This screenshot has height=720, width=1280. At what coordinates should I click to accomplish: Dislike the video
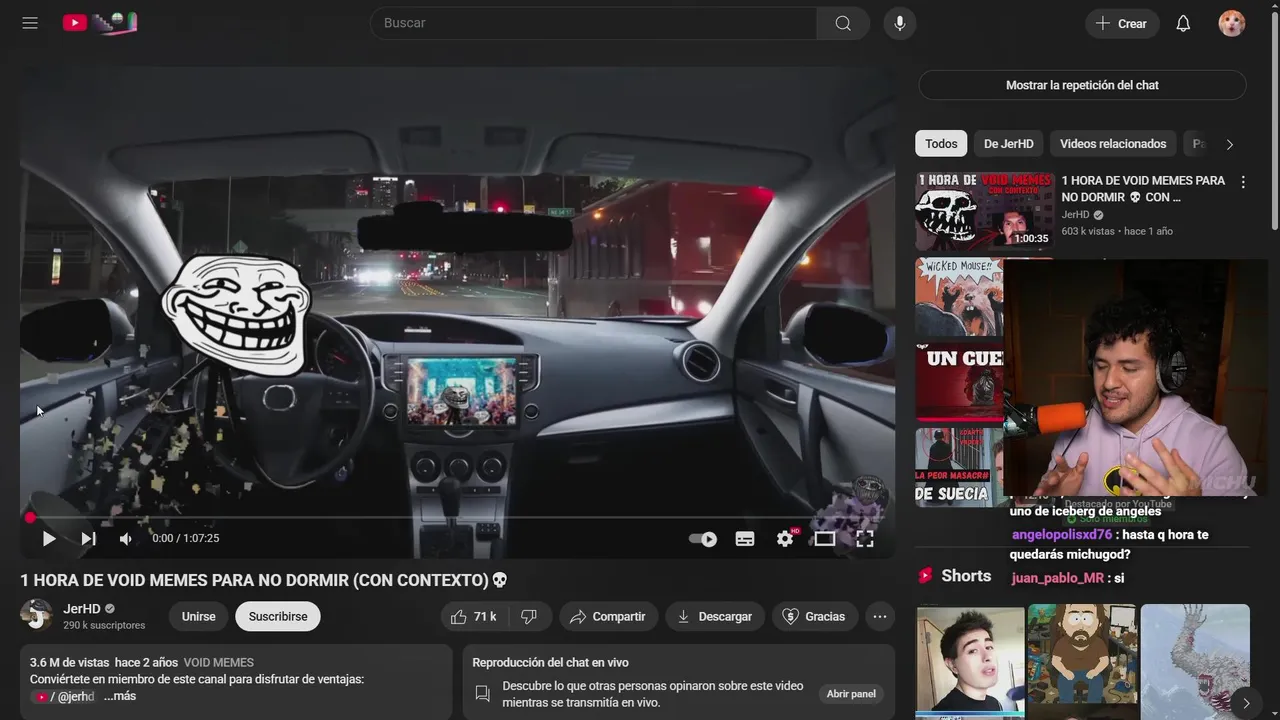pos(530,617)
